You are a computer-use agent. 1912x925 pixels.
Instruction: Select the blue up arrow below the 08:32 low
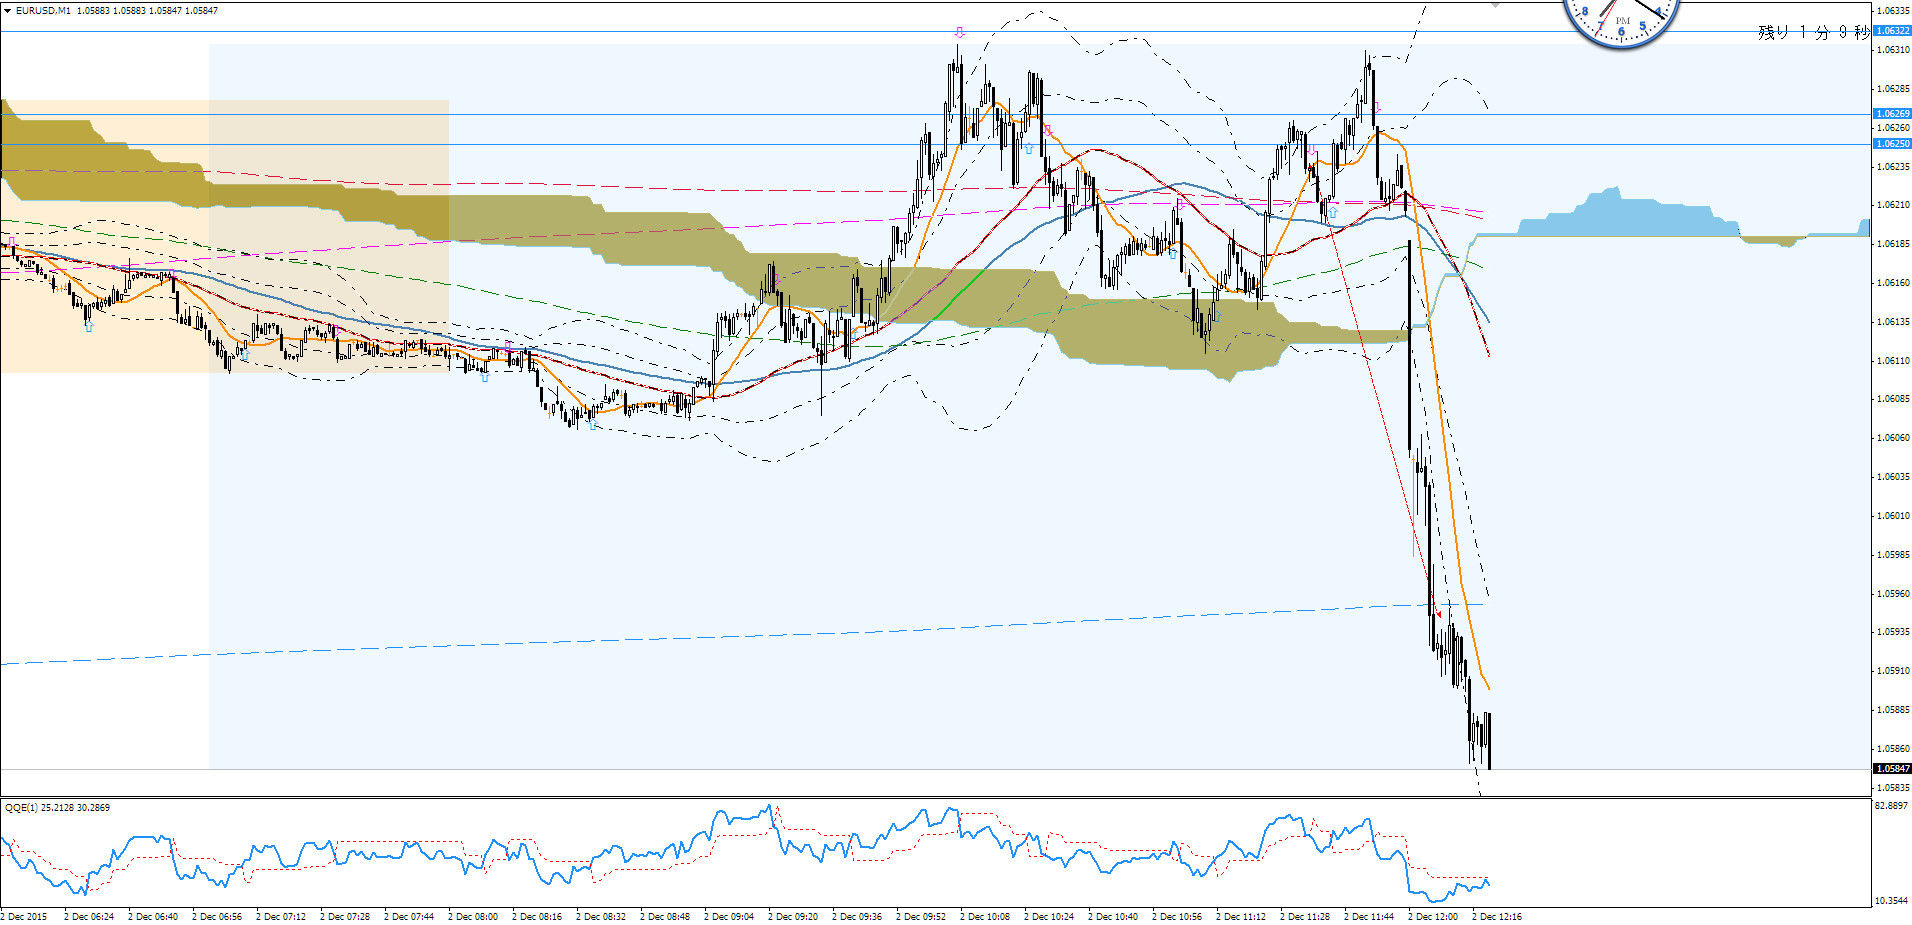point(592,424)
